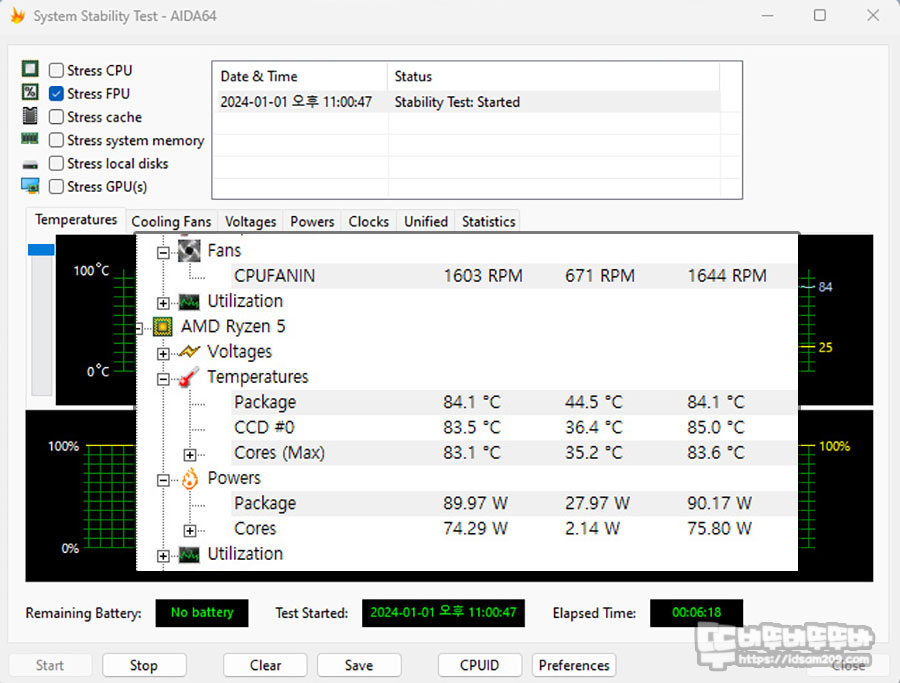Click the AMD Ryzen 5 processor icon
900x683 pixels.
[162, 327]
